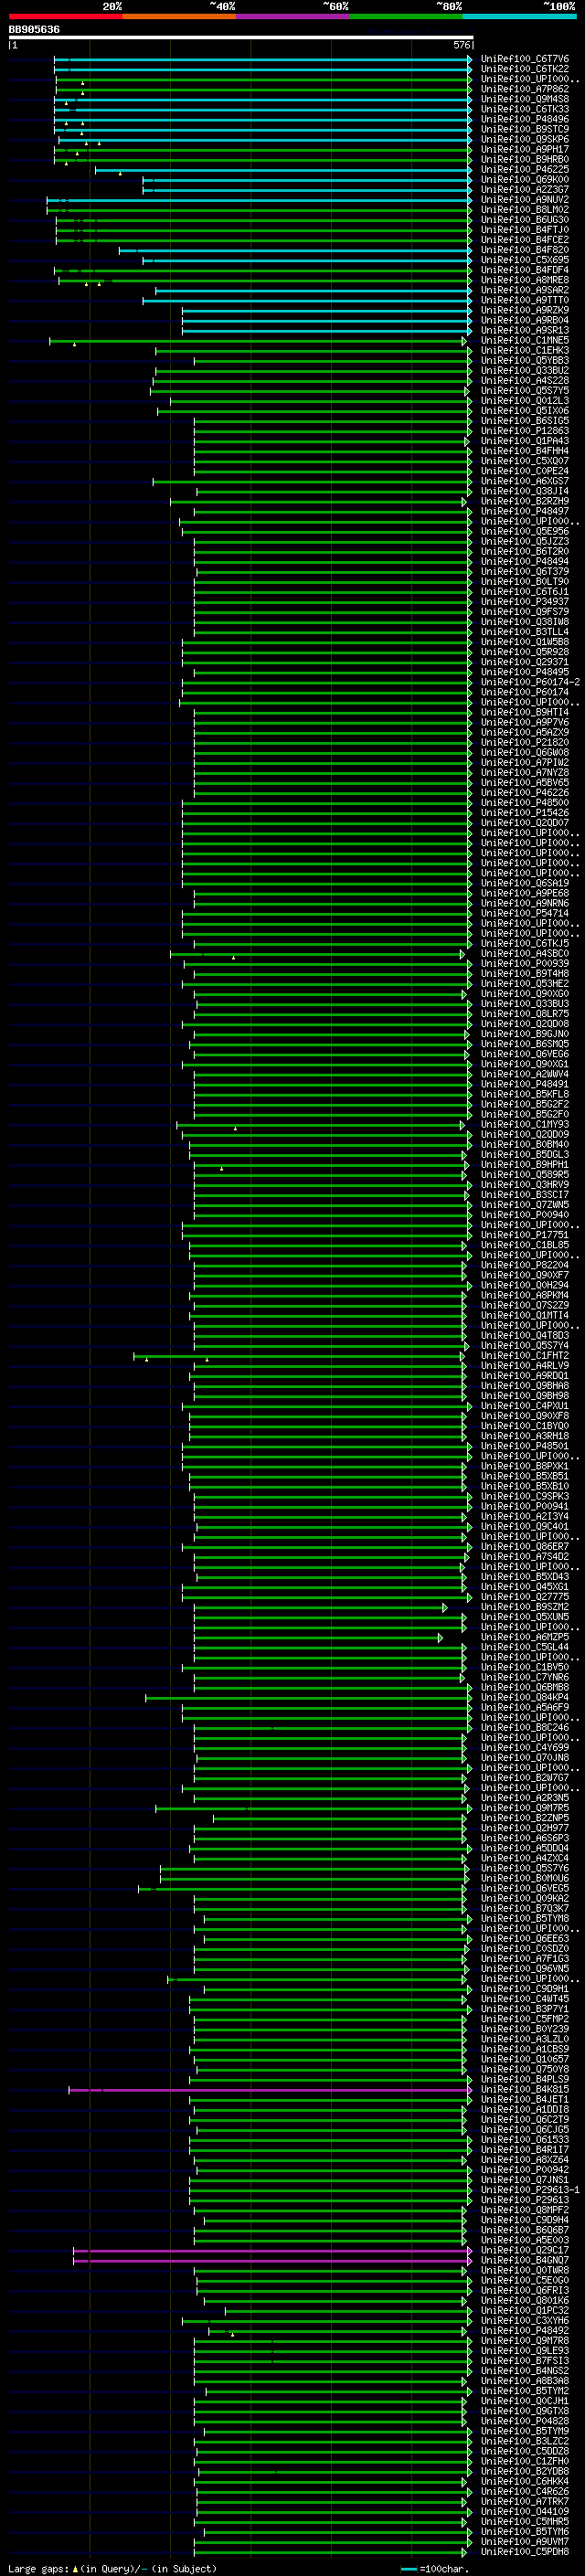Click hit label UniRef100_Q5E956
585x2576 pixels.
coord(525,531)
